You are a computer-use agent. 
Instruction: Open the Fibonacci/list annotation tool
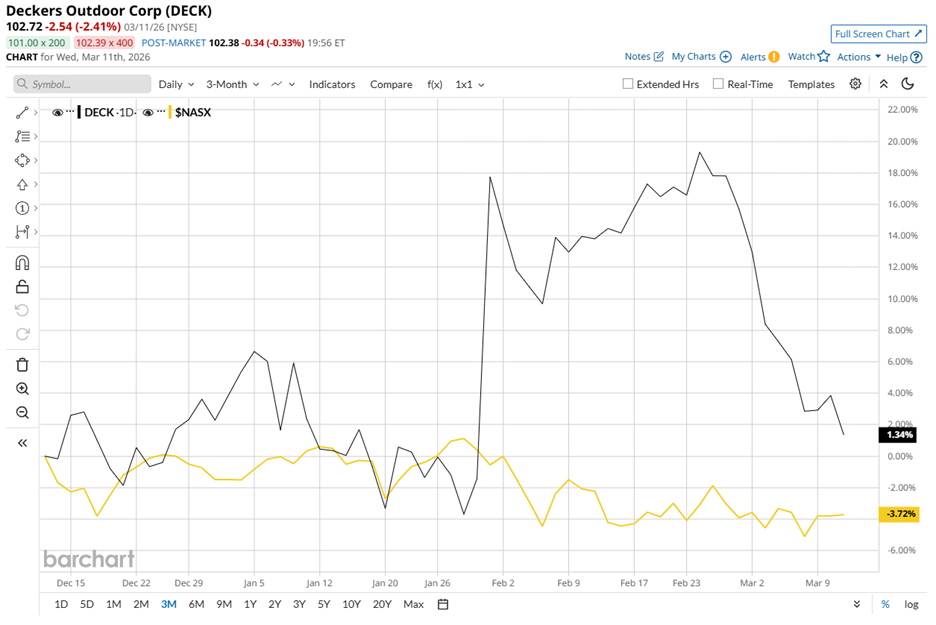[22, 137]
